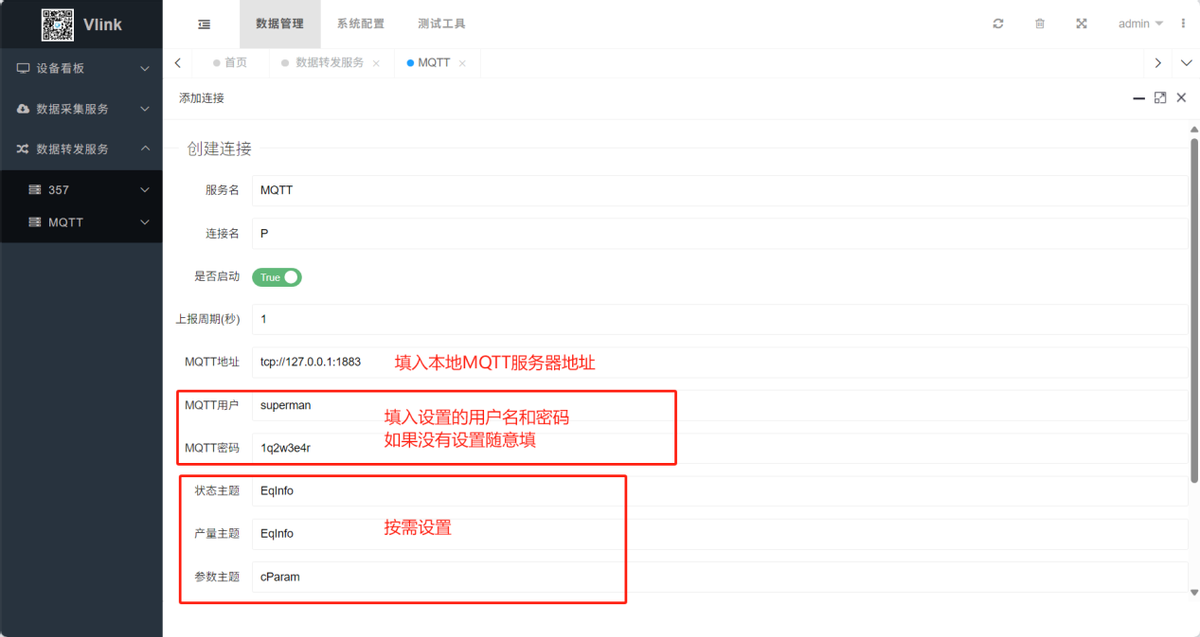Click the MQTT用户 input field
Image resolution: width=1200 pixels, height=637 pixels.
tap(720, 405)
